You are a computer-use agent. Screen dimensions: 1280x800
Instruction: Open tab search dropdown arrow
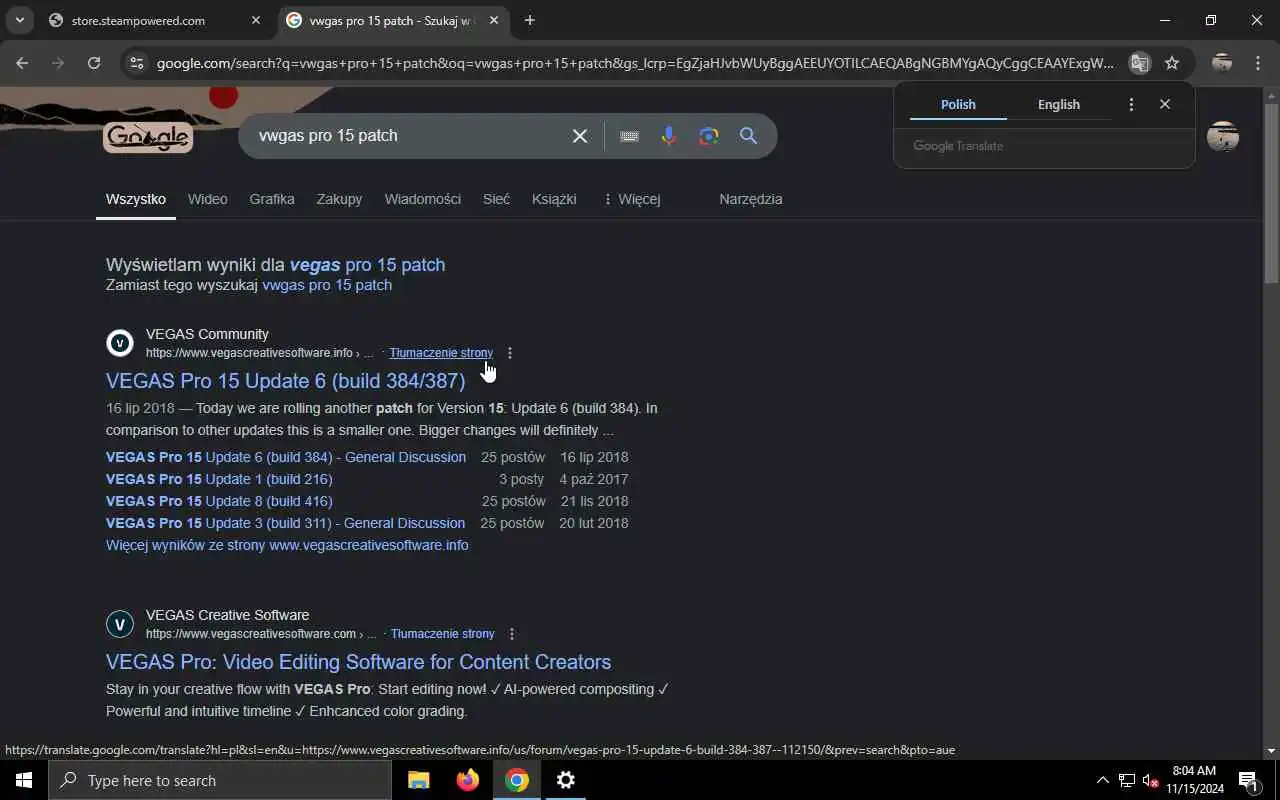(19, 20)
